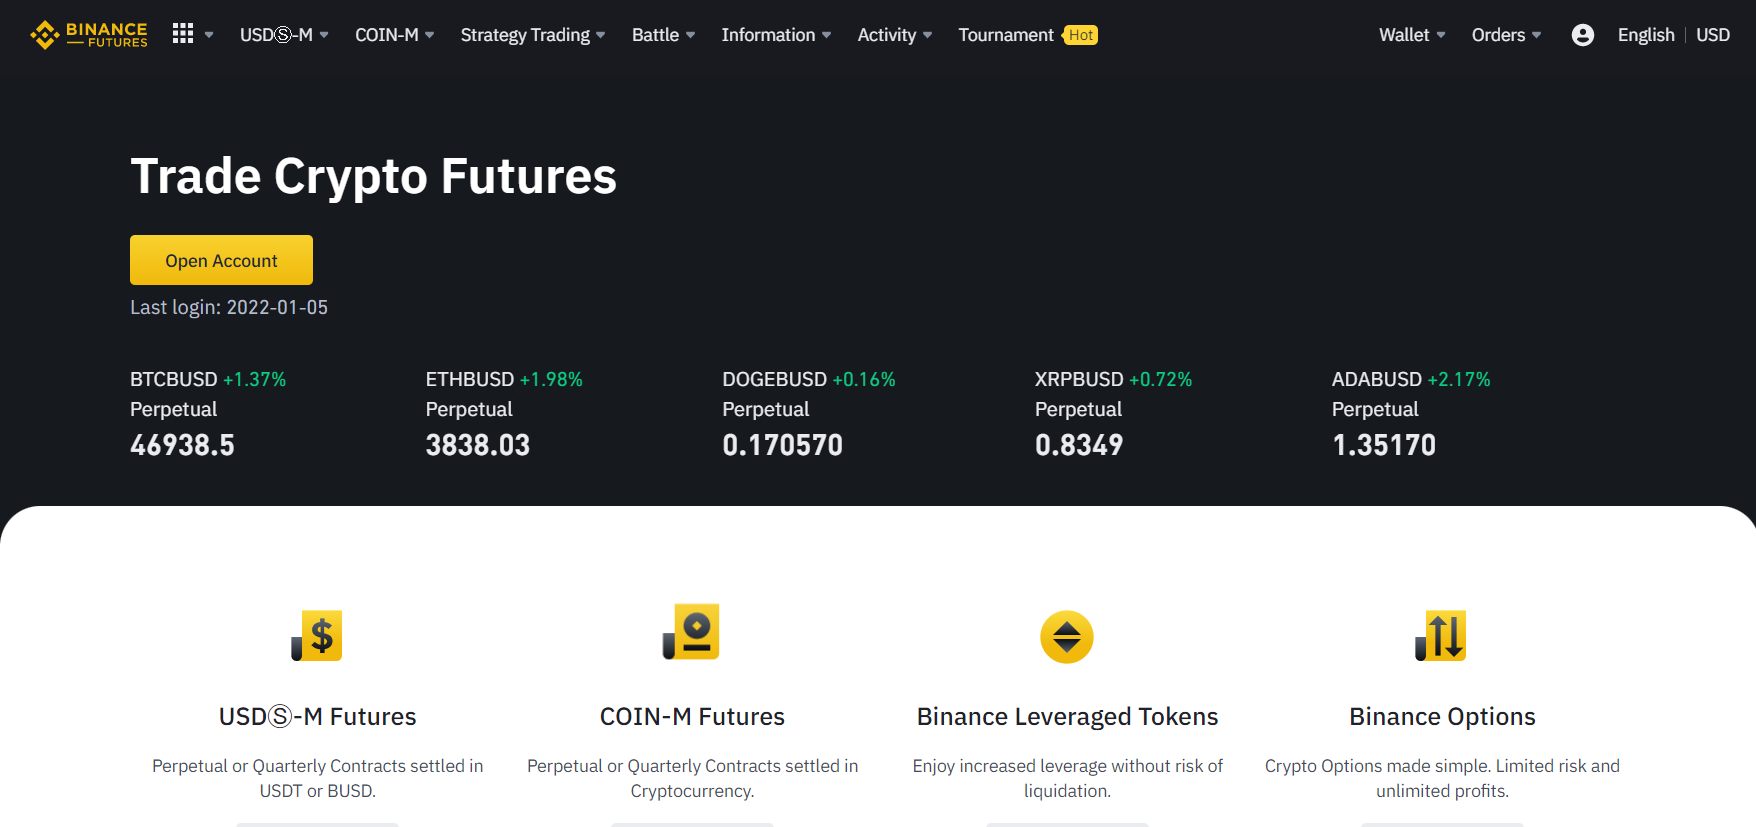Expand the USDⓈ-M dropdown menu
Viewport: 1756px width, 827px height.
284,35
